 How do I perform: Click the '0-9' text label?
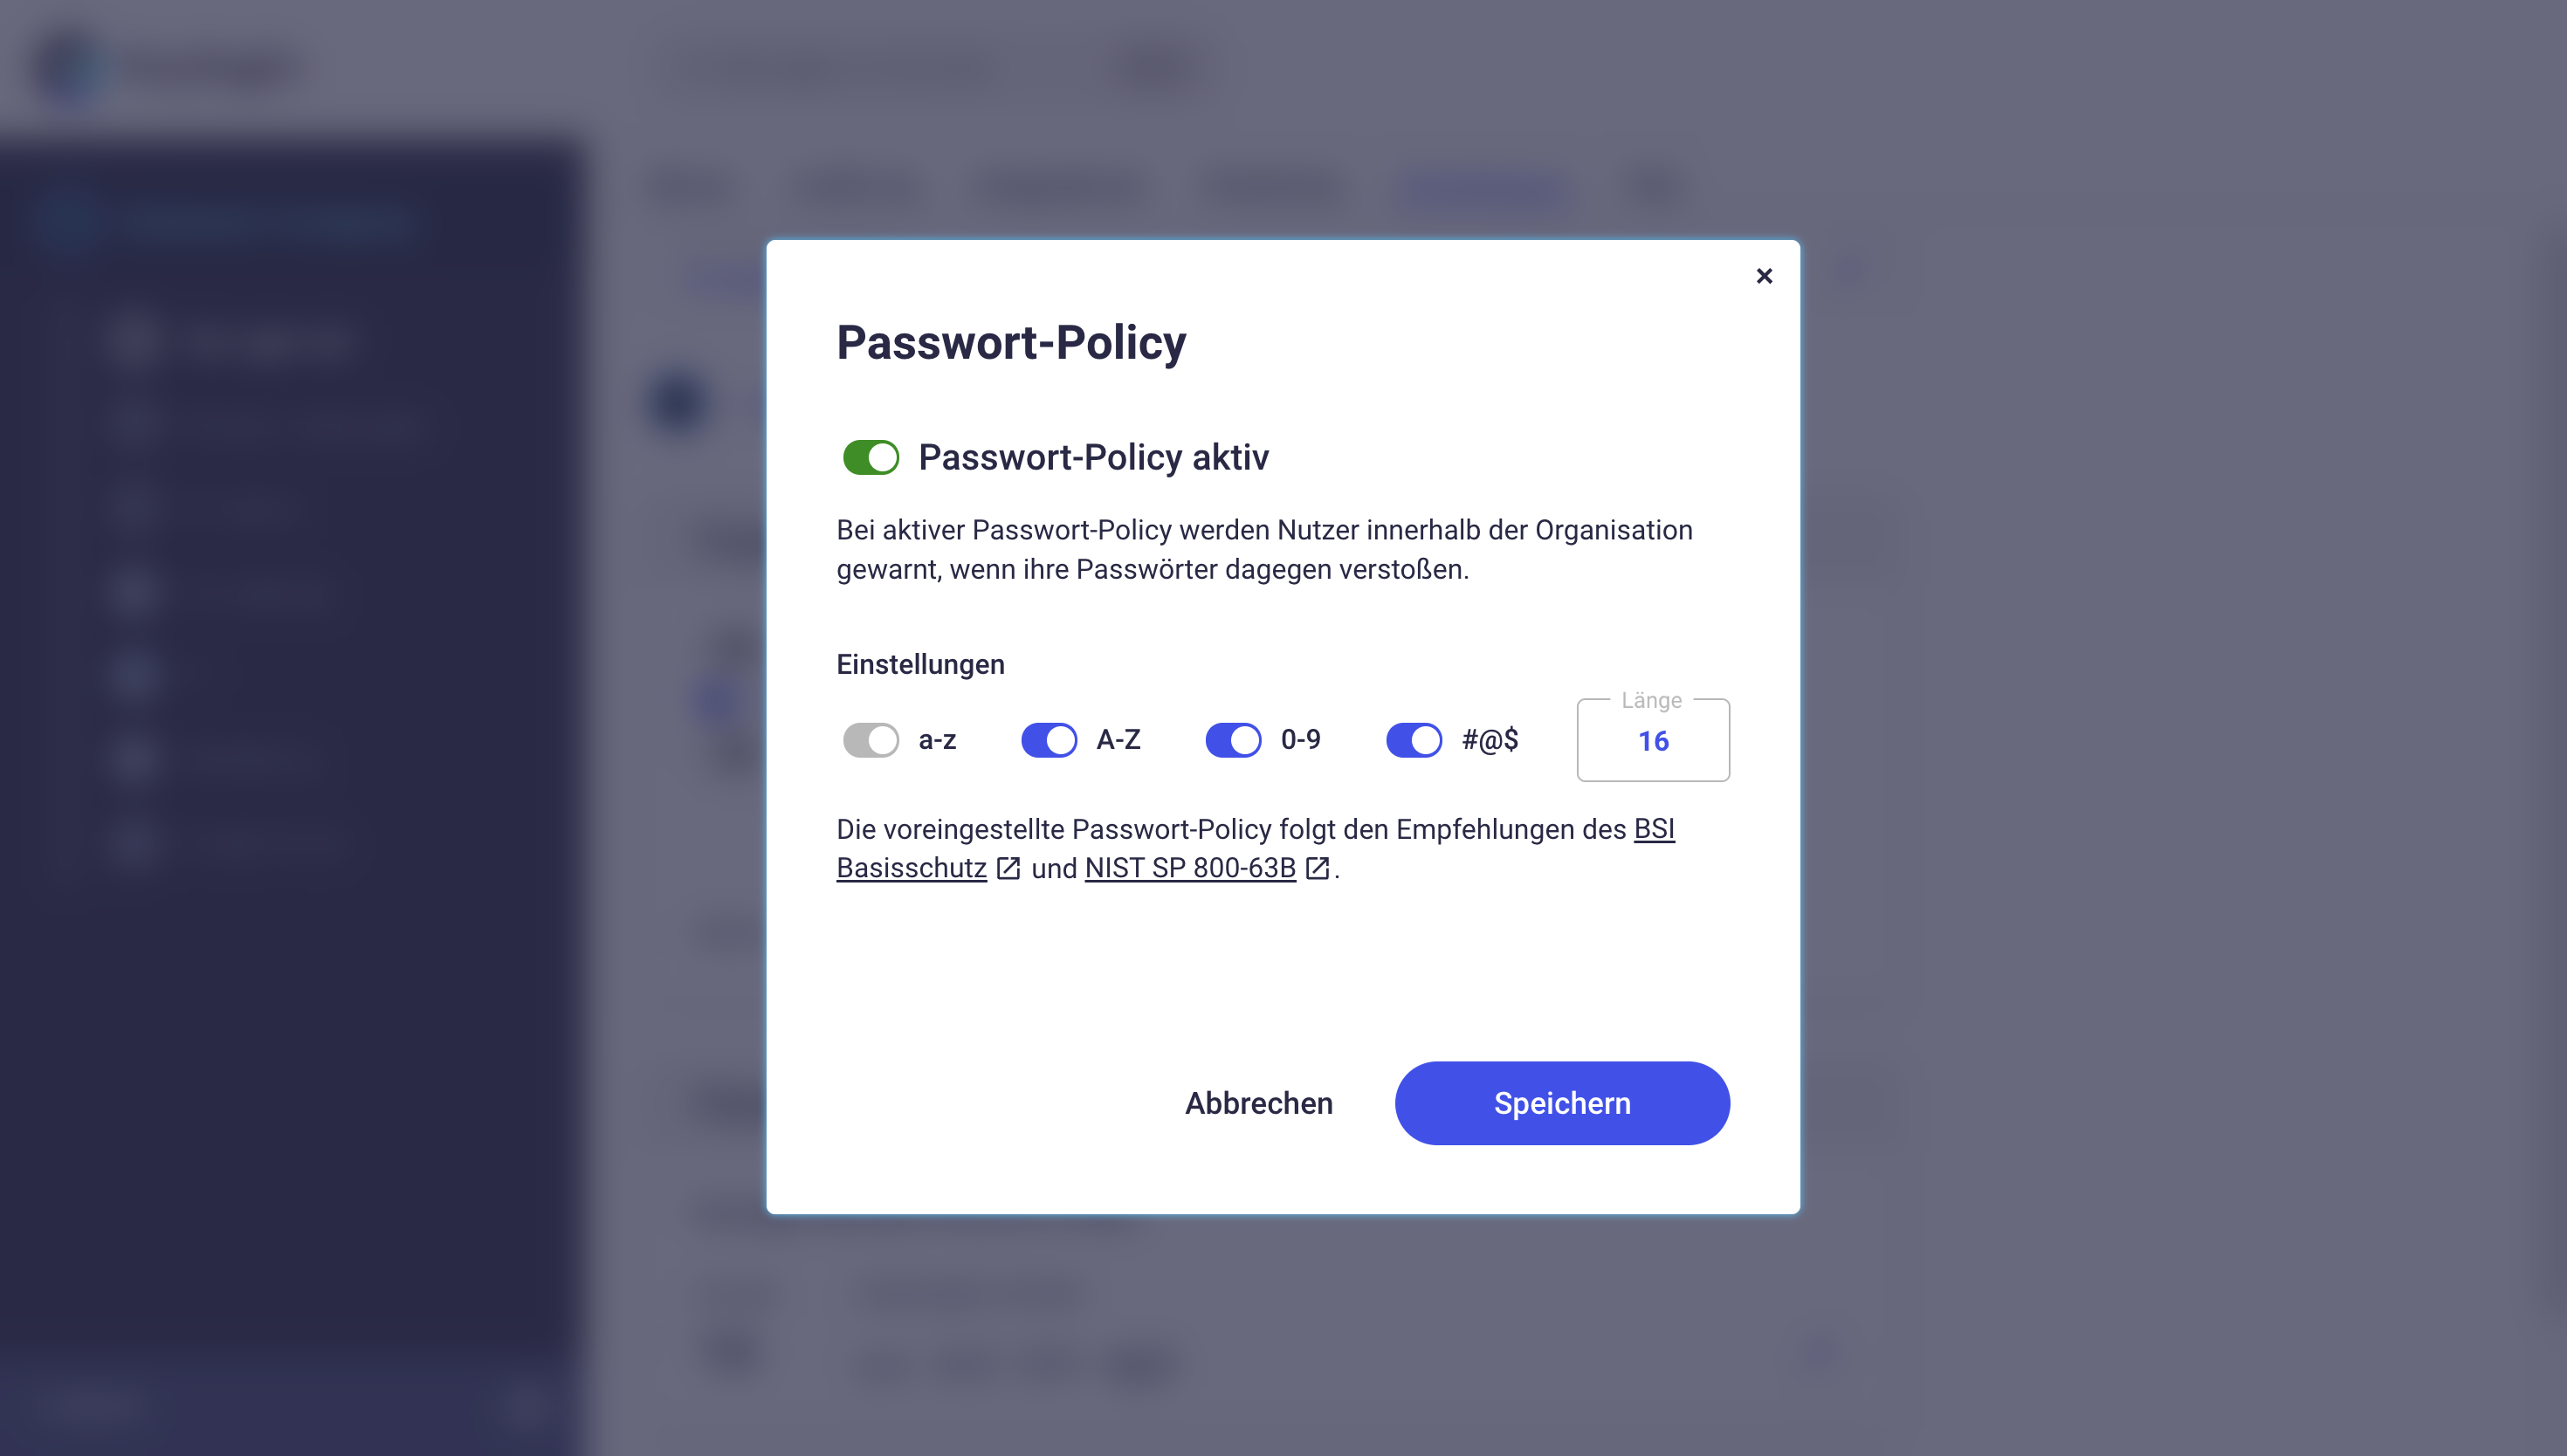tap(1300, 740)
